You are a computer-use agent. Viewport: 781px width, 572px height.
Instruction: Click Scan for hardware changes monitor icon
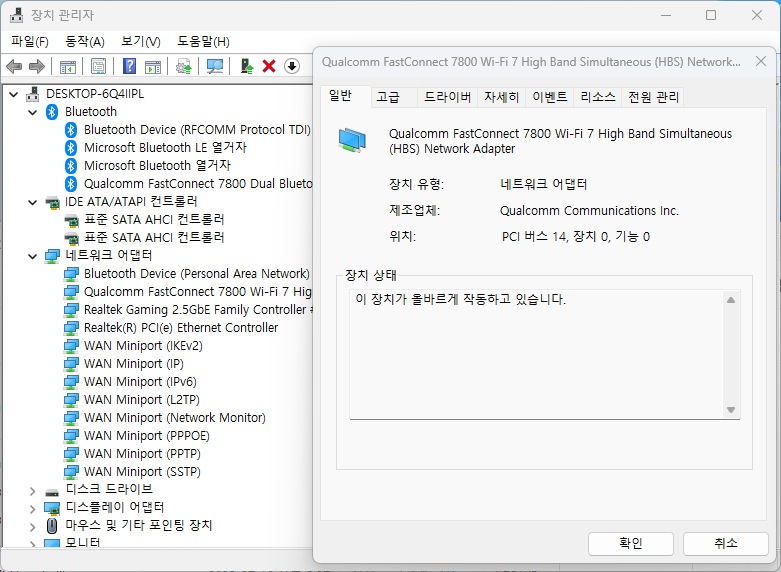click(215, 66)
